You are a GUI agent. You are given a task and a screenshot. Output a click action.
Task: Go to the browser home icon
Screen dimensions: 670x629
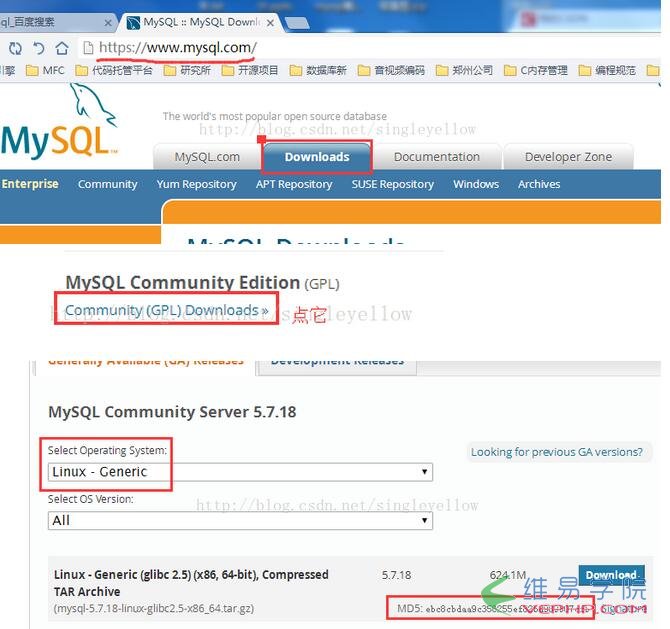click(x=62, y=48)
